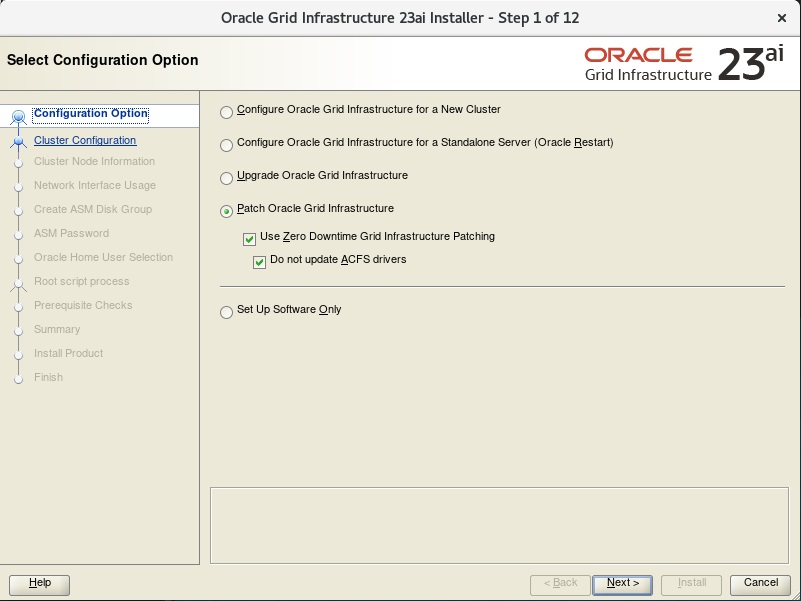801x601 pixels.
Task: Cancel the installer
Action: [x=761, y=584]
